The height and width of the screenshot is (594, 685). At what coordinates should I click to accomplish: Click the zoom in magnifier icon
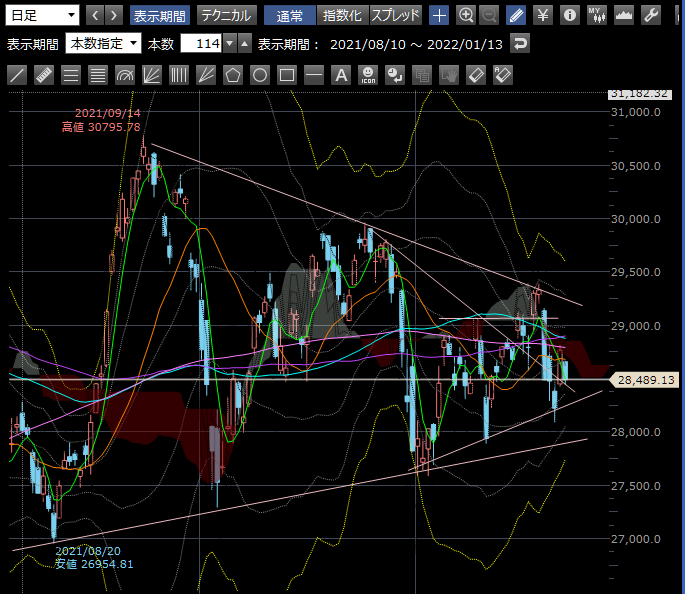(x=466, y=15)
